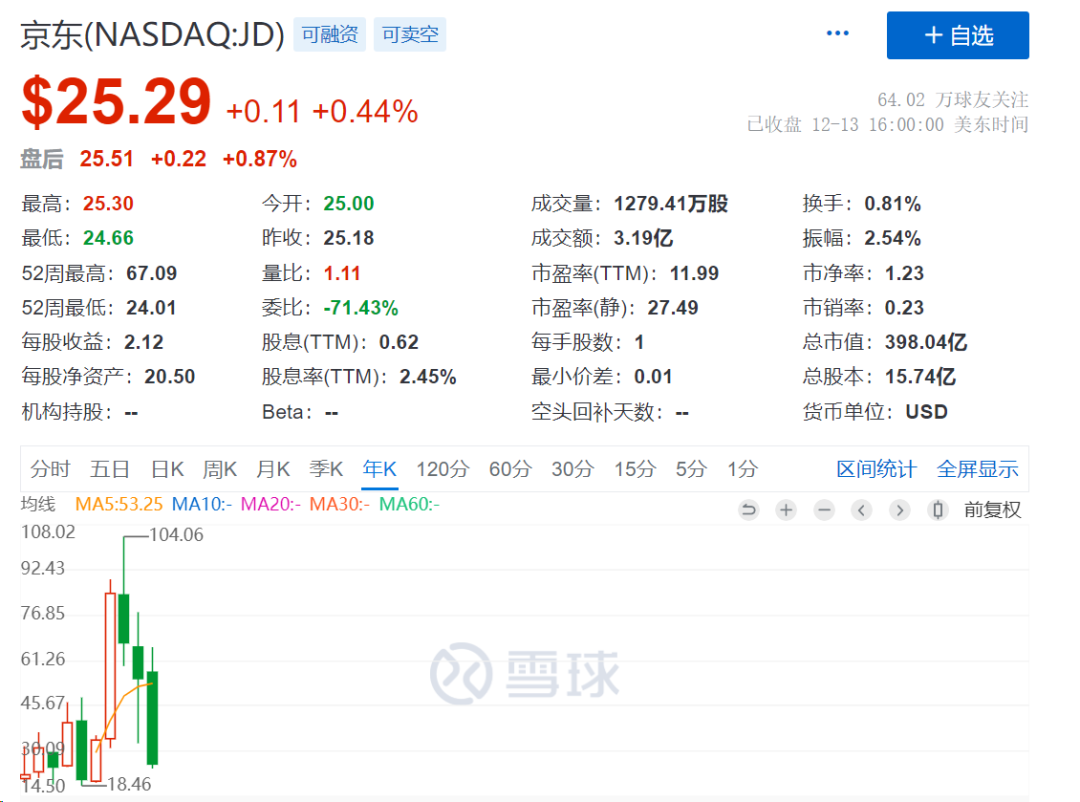Click the 换手 value 0.81%

click(x=893, y=204)
